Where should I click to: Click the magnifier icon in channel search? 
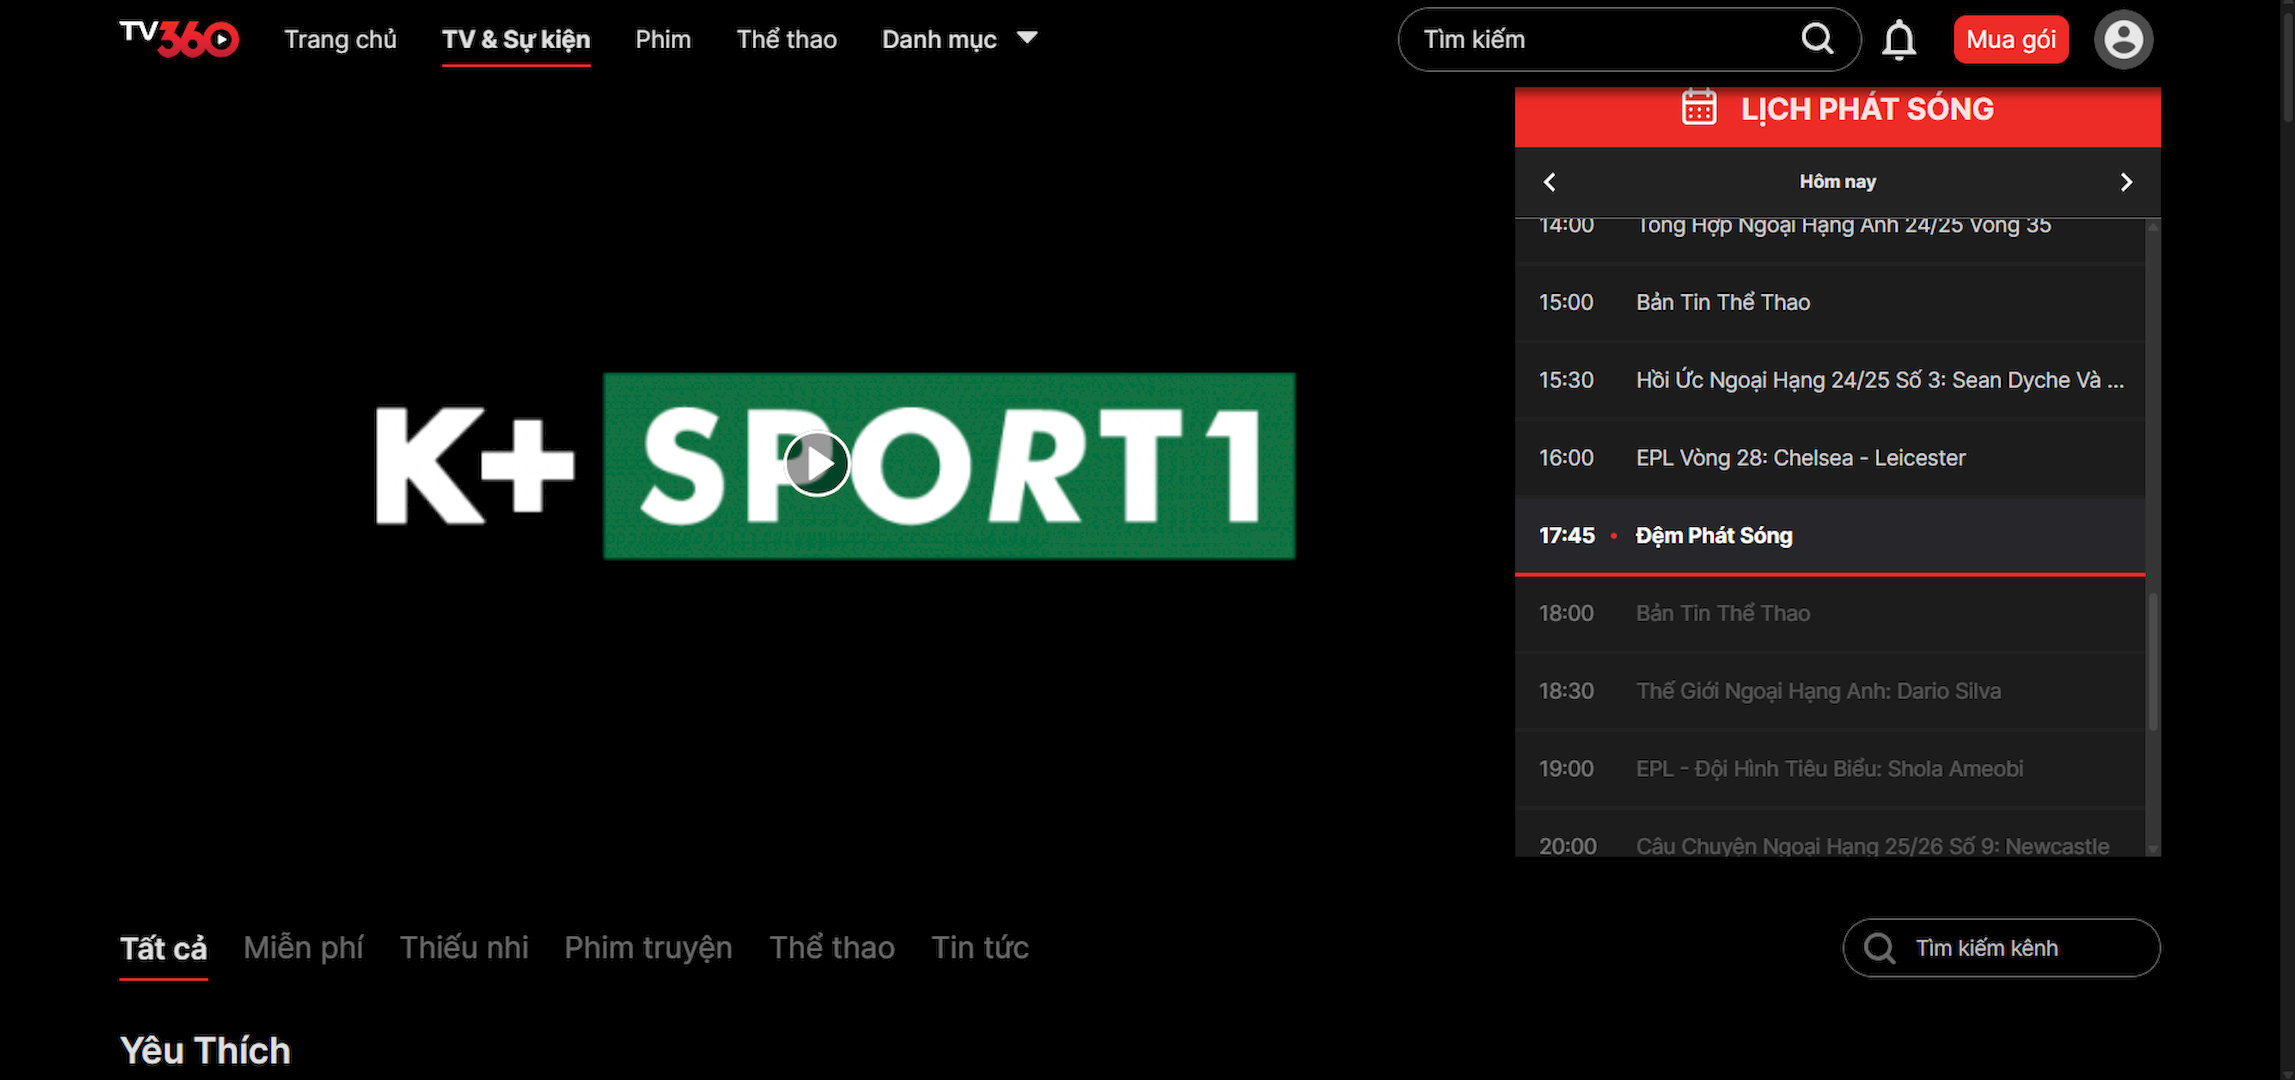(x=1879, y=948)
